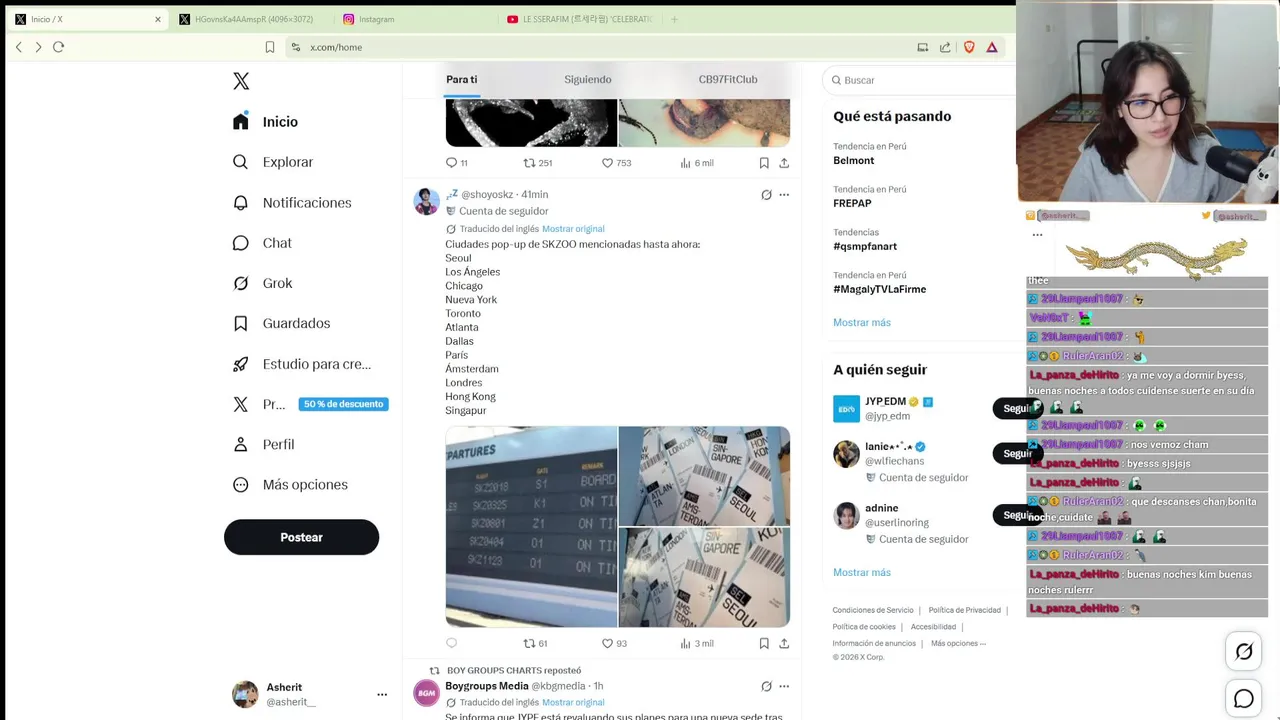Reply to the shoyoskz post
The height and width of the screenshot is (720, 1280).
(x=451, y=643)
